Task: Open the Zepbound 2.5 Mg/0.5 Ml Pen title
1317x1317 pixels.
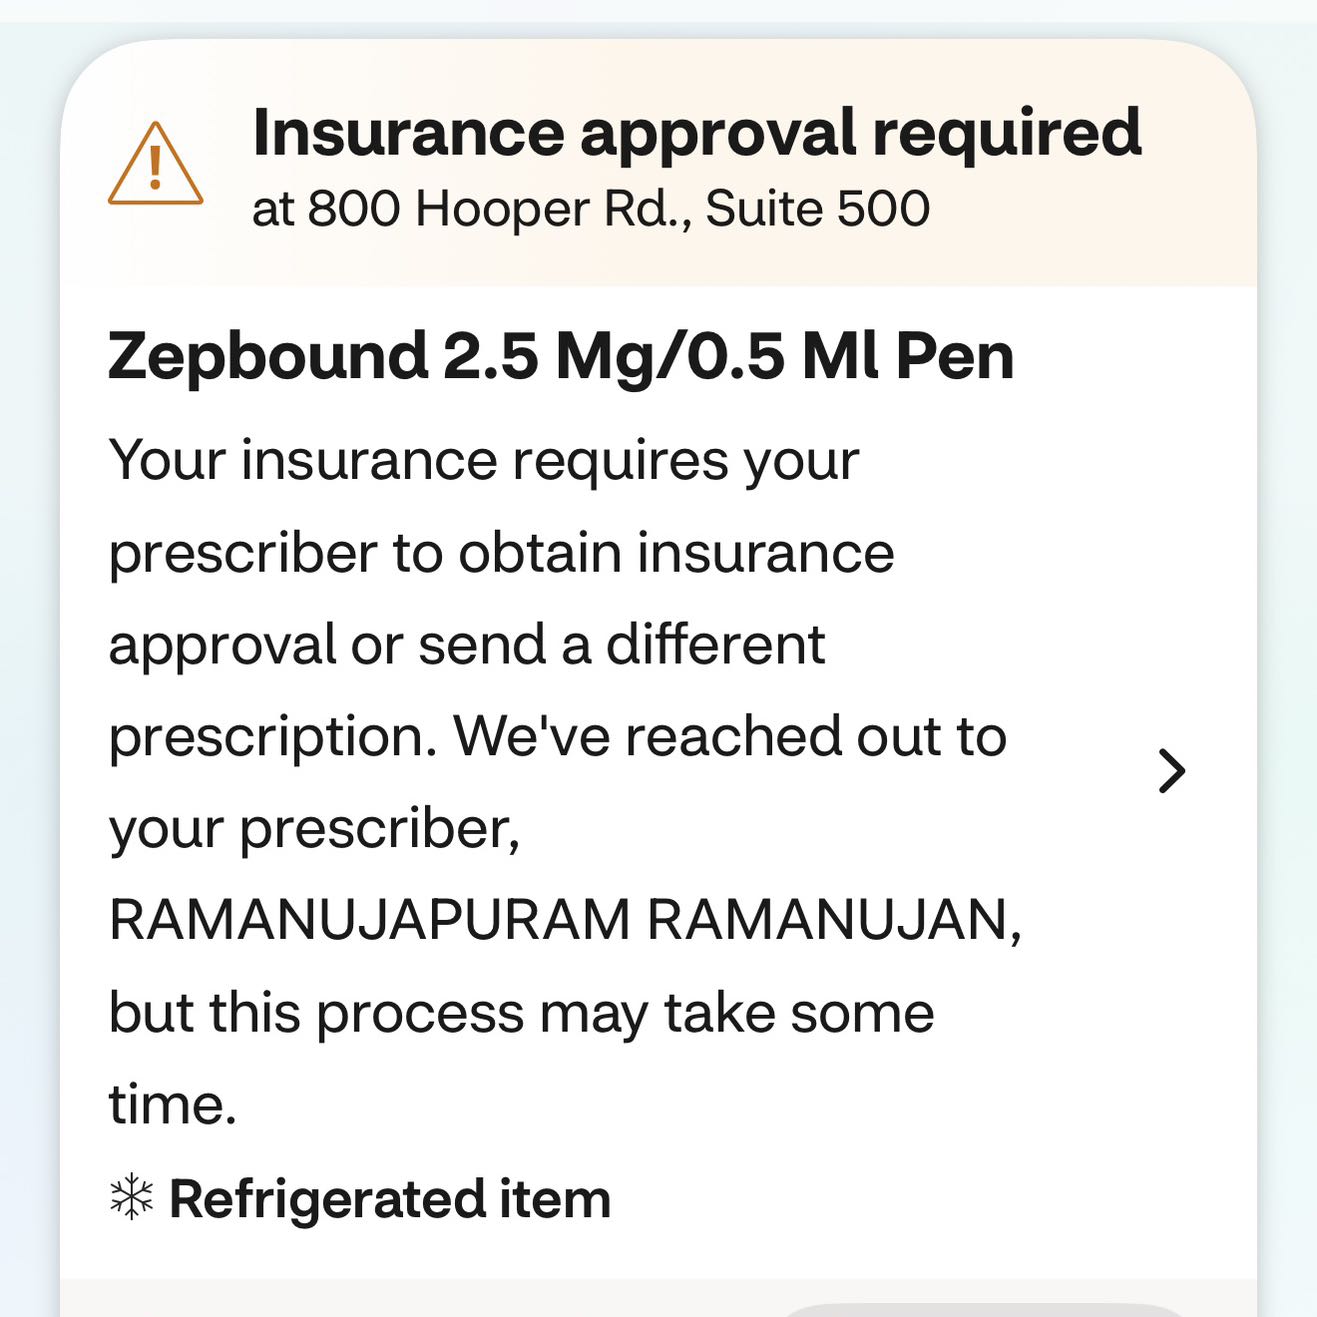Action: 560,356
